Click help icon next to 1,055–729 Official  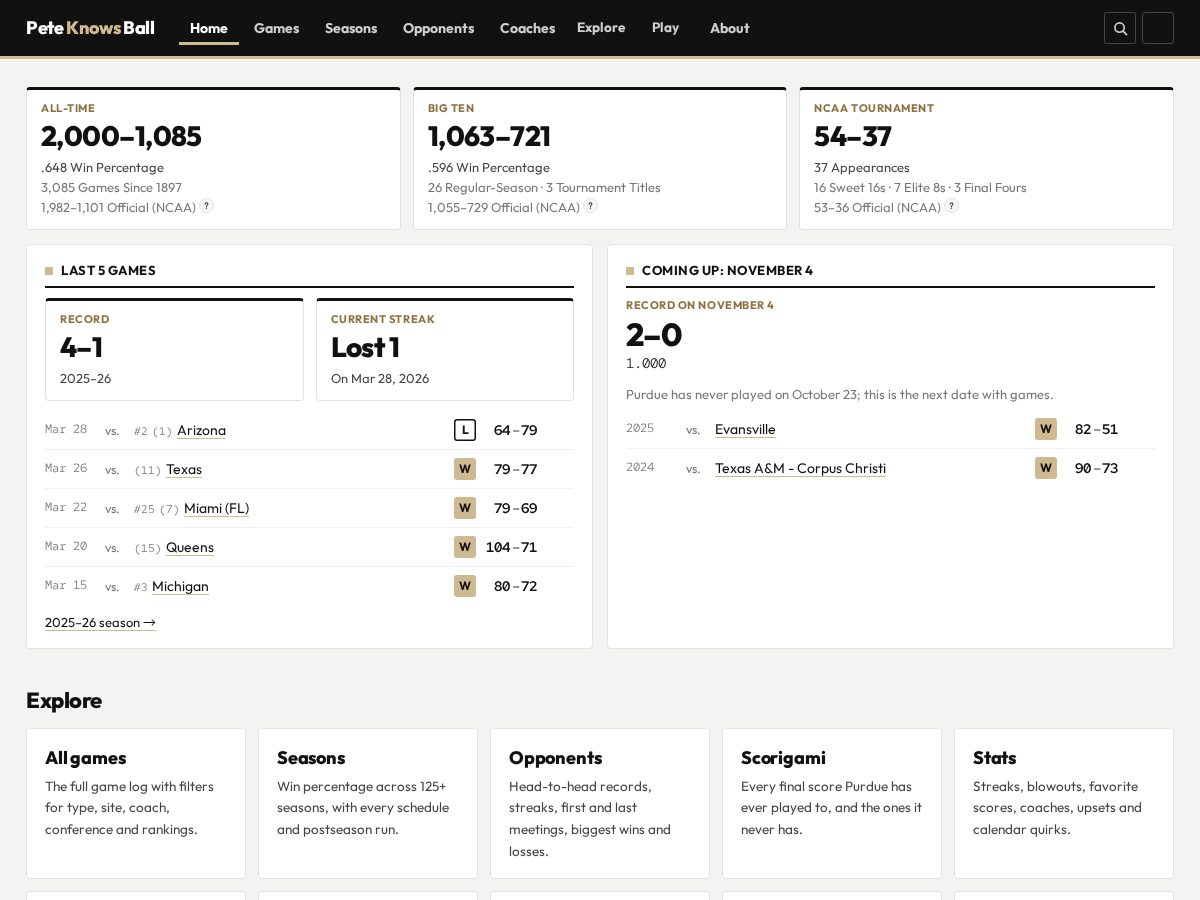(590, 206)
